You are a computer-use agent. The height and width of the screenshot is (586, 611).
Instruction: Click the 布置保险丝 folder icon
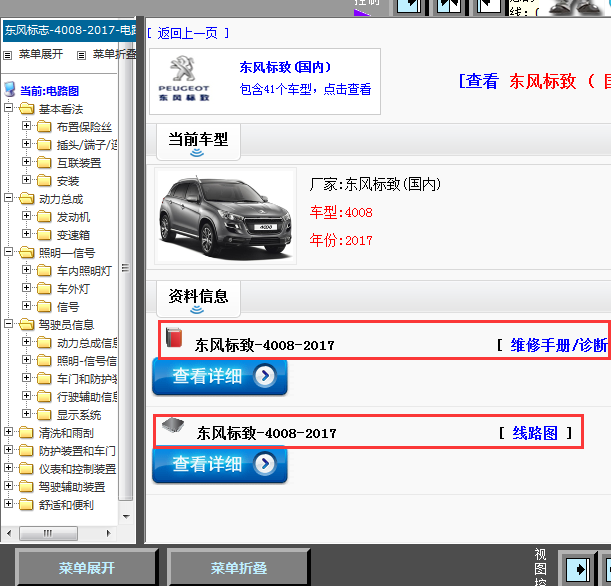click(x=44, y=127)
